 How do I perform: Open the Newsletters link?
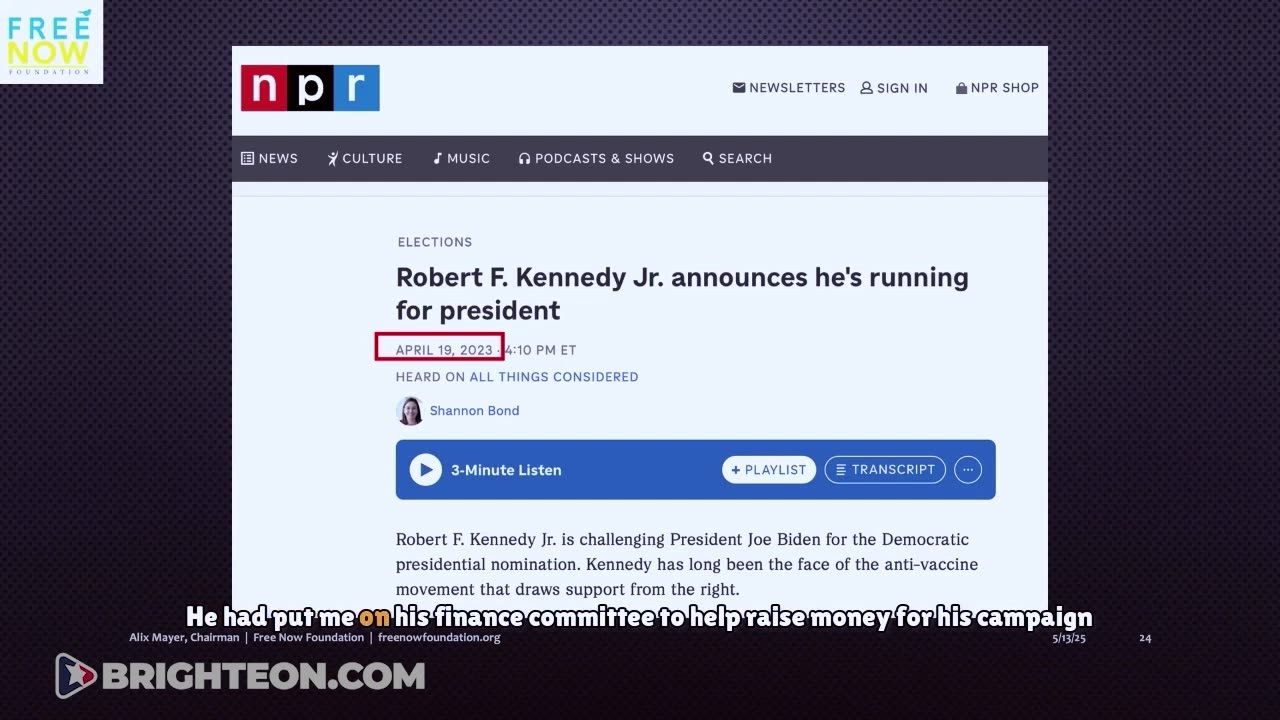789,88
